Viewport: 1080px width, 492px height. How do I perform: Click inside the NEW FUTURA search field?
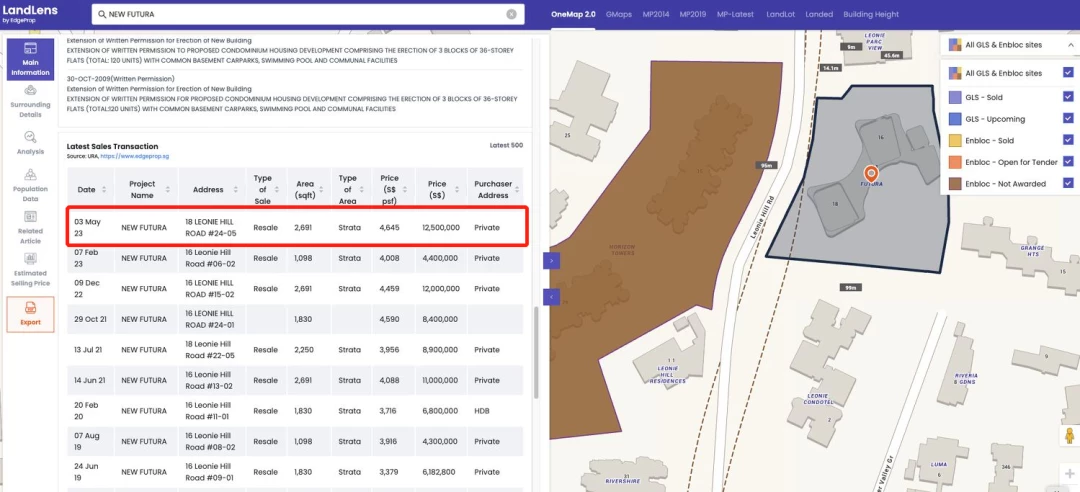(x=308, y=14)
